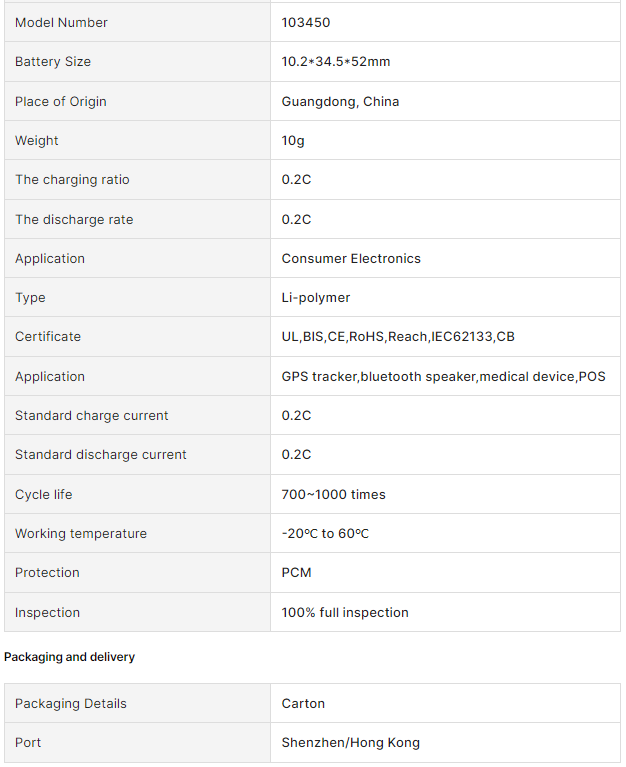
Task: Click the charging ratio label
Action: tap(72, 180)
